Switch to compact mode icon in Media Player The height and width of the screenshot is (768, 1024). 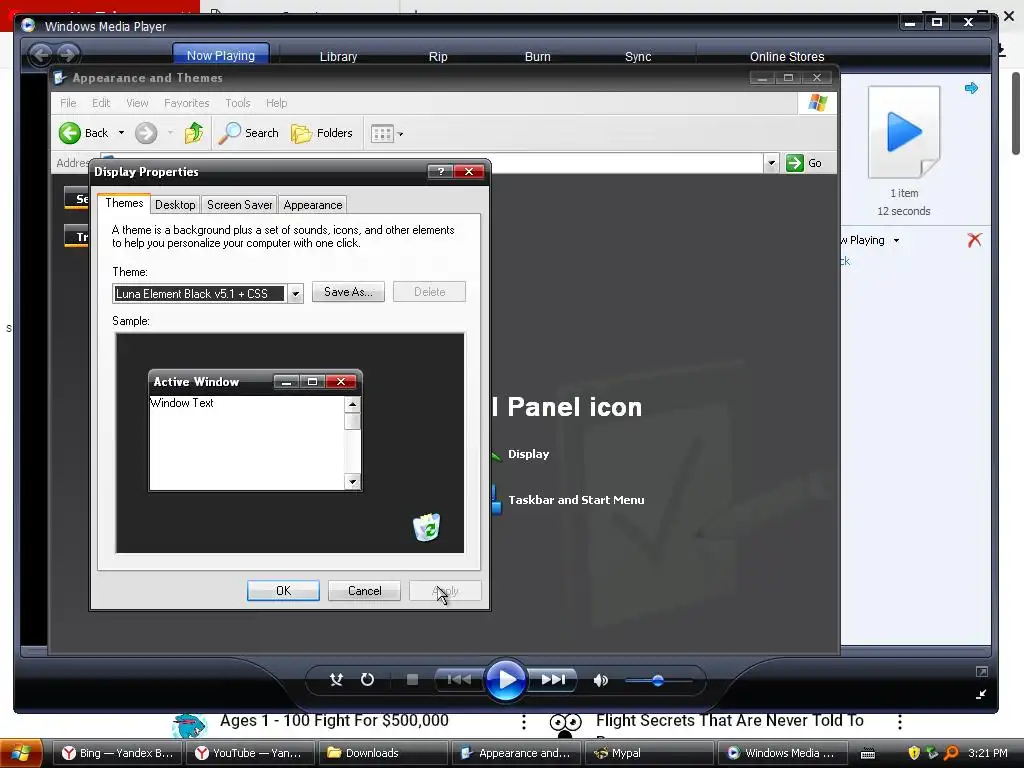click(981, 694)
